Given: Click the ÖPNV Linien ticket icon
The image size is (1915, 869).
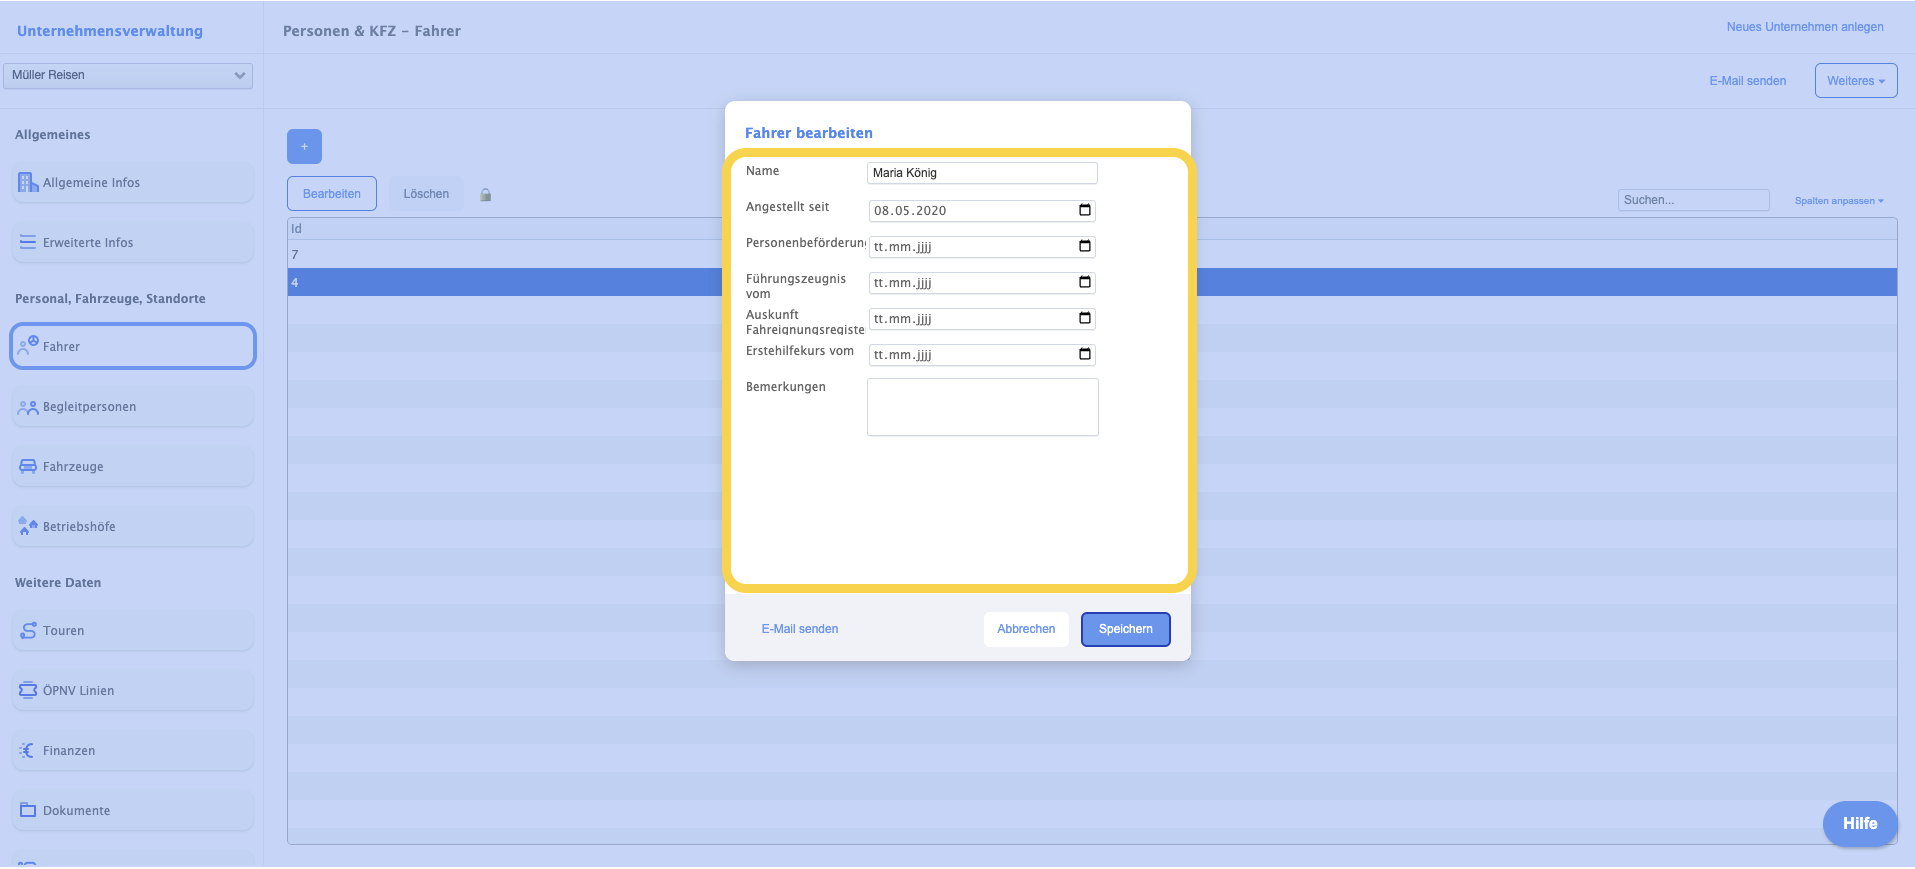Looking at the screenshot, I should 28,690.
